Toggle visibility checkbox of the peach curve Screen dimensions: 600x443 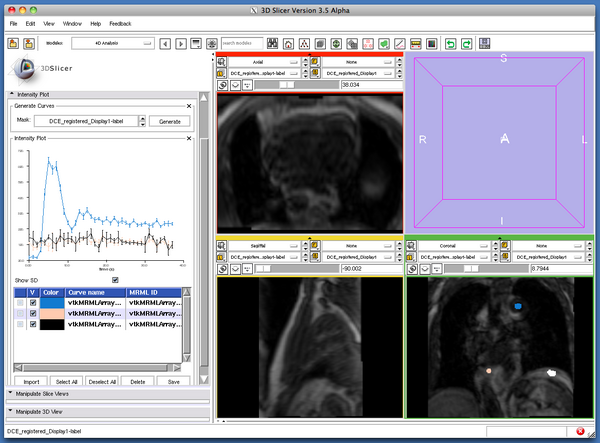tap(33, 314)
